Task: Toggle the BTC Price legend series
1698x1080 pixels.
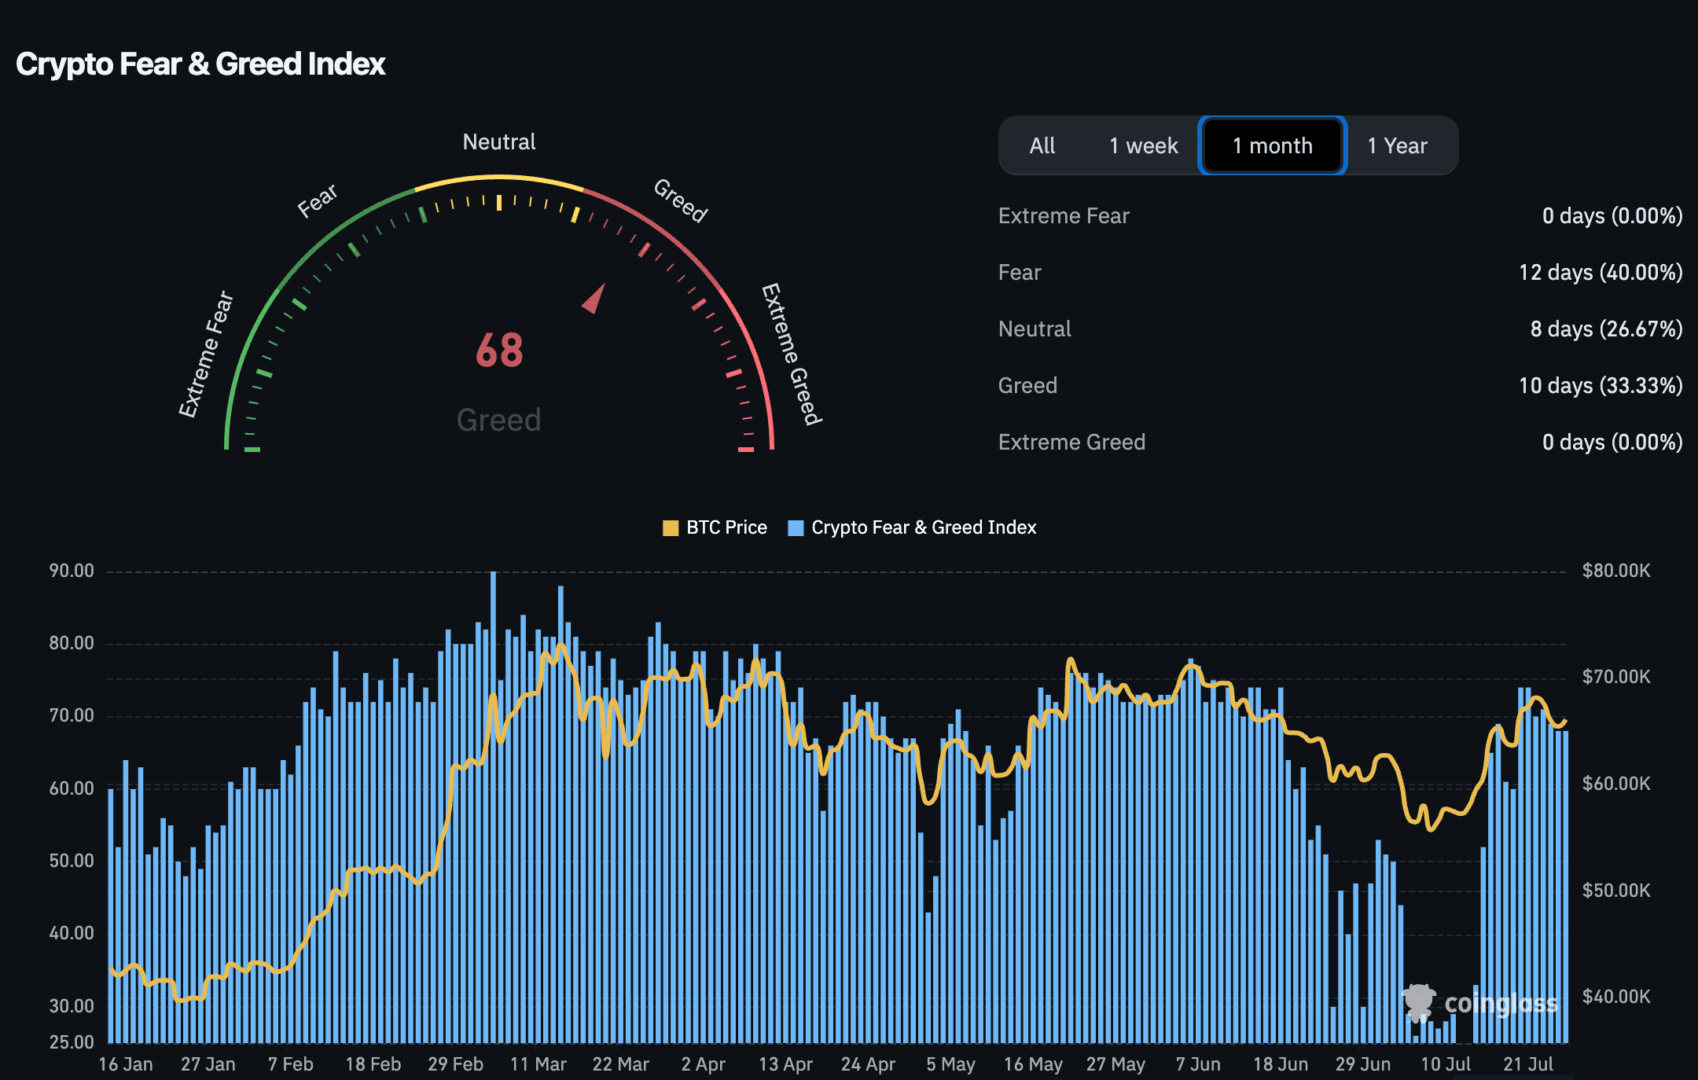Action: pos(715,528)
